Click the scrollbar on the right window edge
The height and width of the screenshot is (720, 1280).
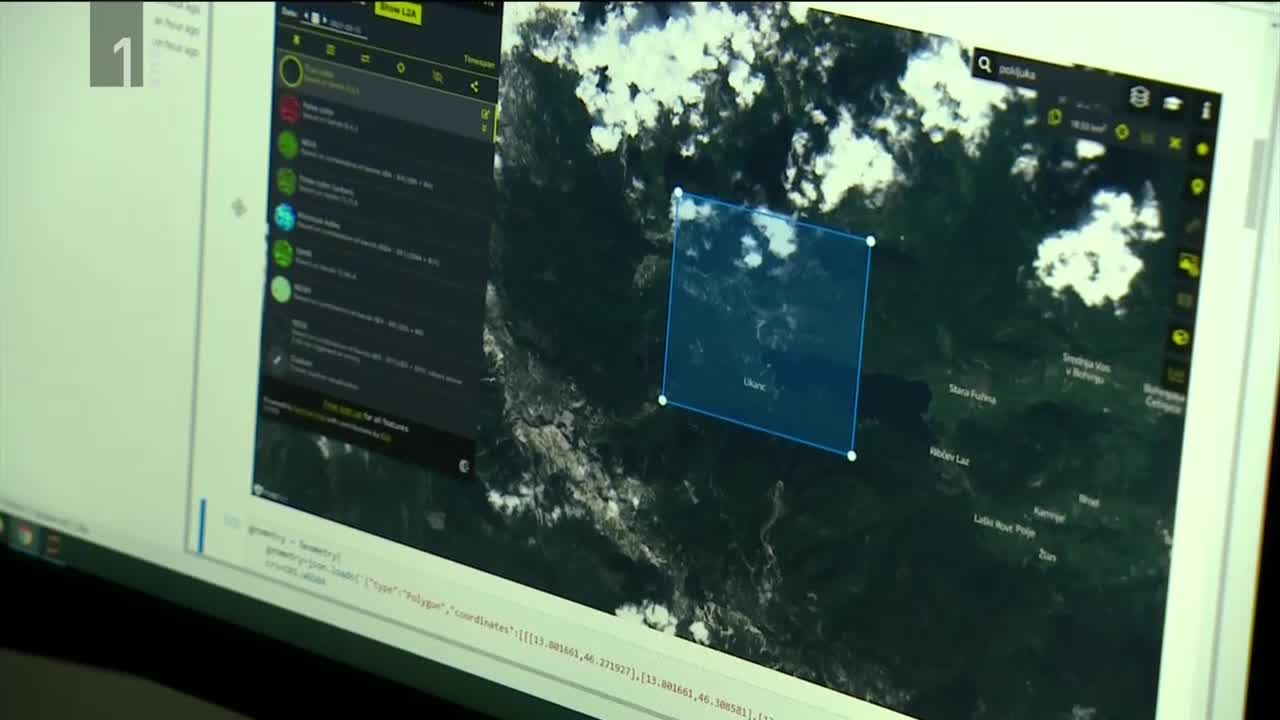[1256, 180]
